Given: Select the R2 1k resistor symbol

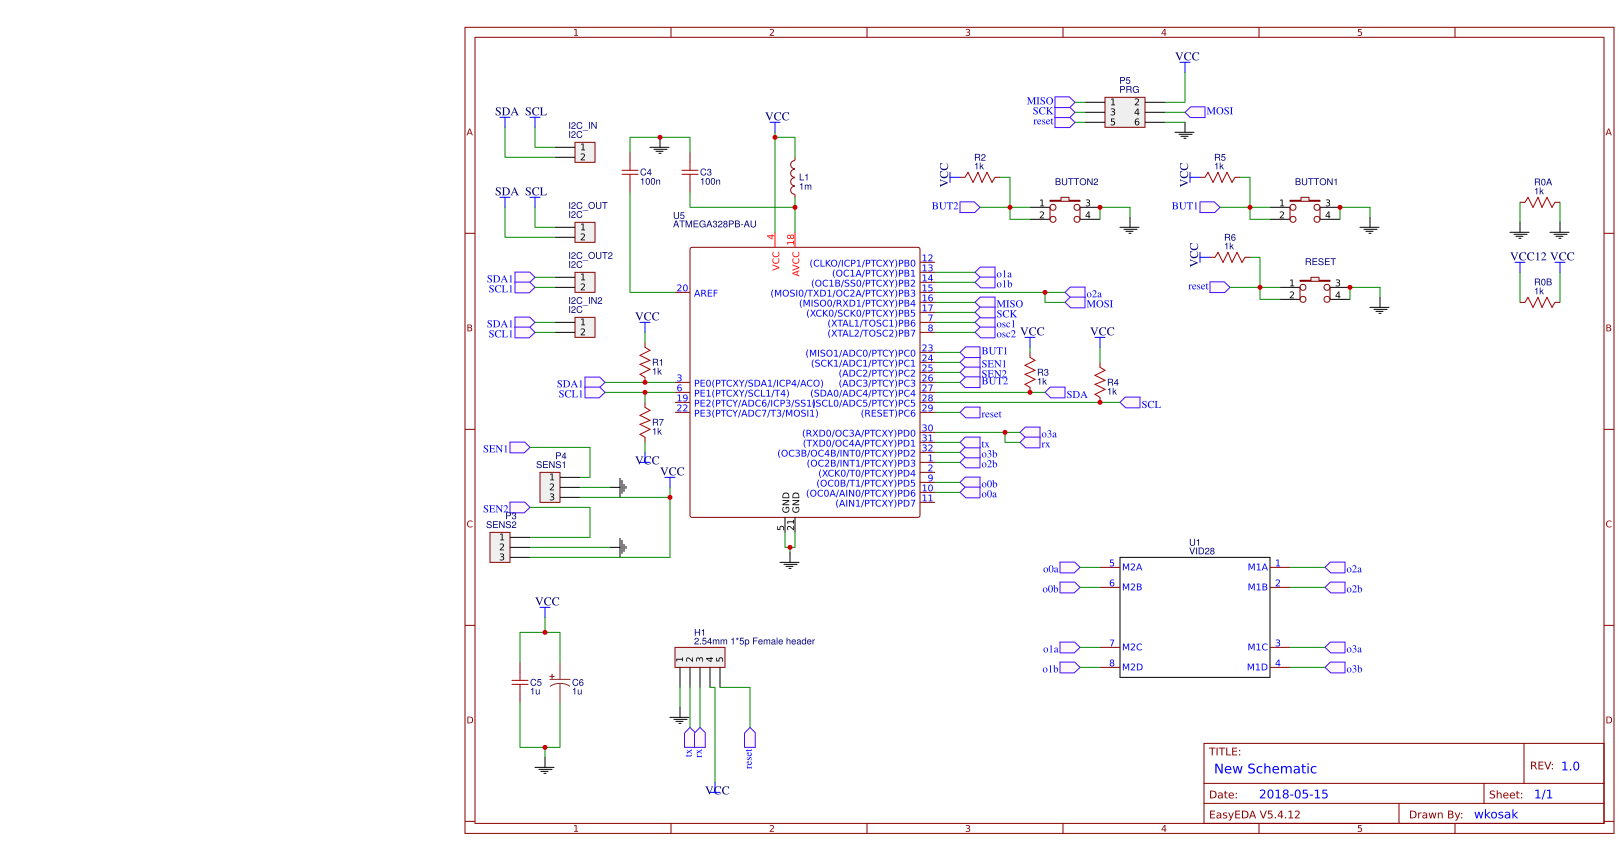Looking at the screenshot, I should click(x=980, y=177).
